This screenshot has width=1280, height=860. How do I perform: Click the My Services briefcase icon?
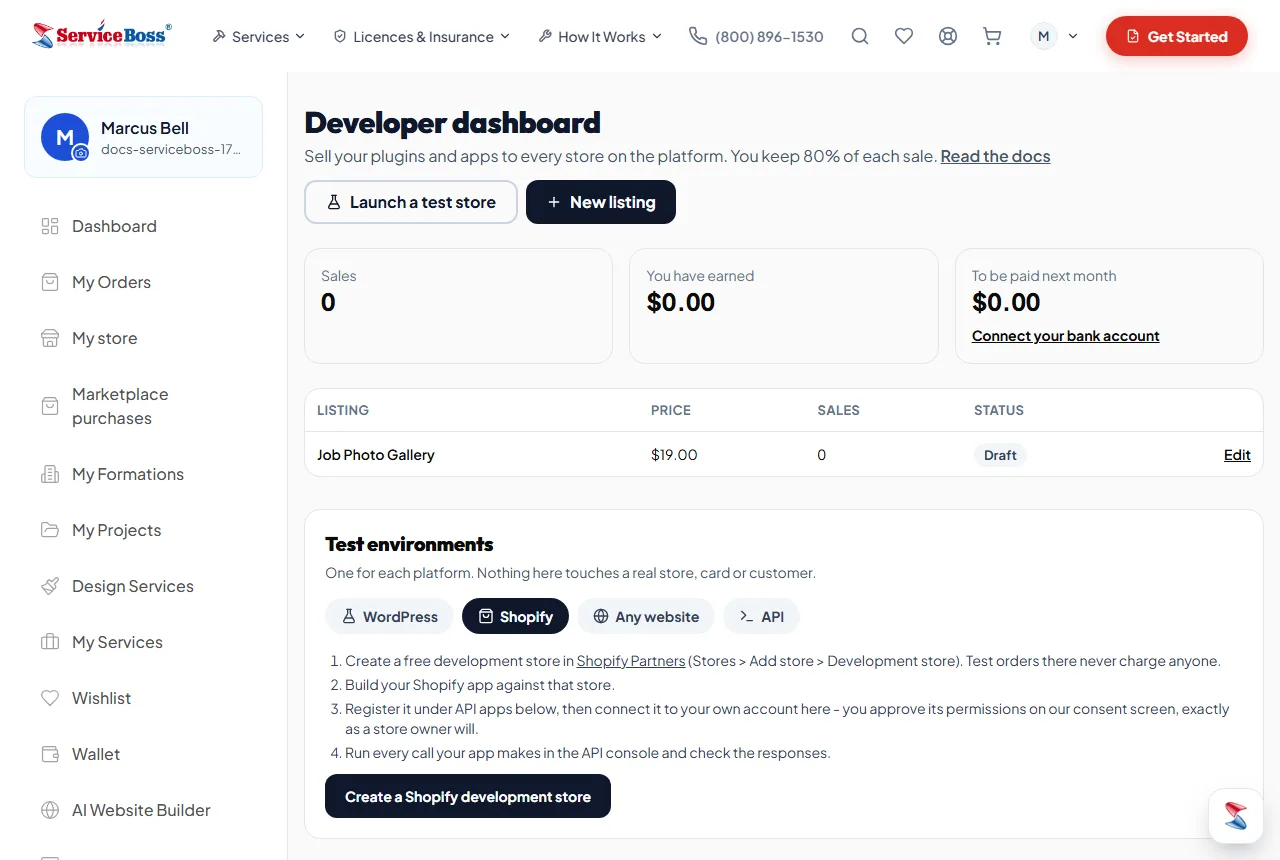50,642
